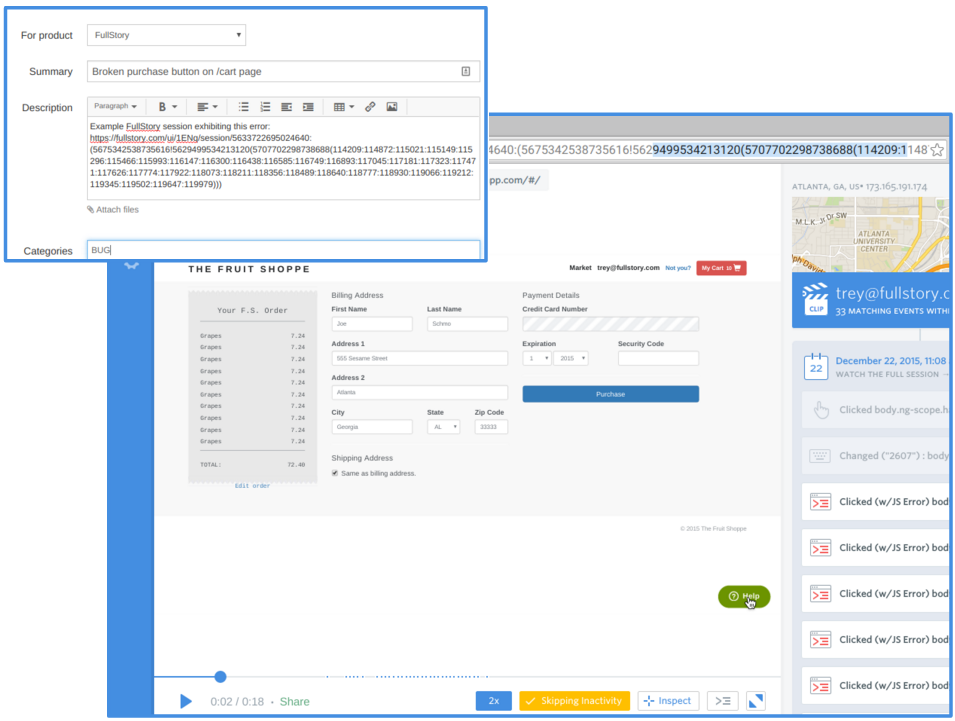Insert a numbered list
Image resolution: width=955 pixels, height=721 pixels.
265,107
